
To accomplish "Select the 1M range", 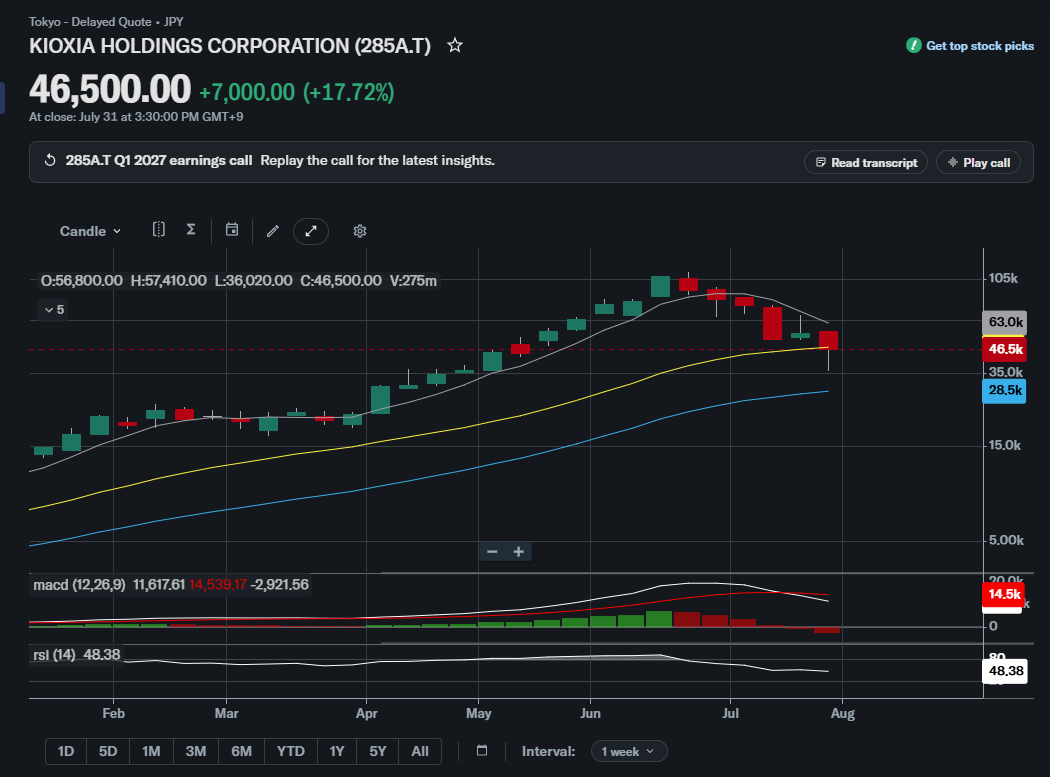I will click(151, 752).
